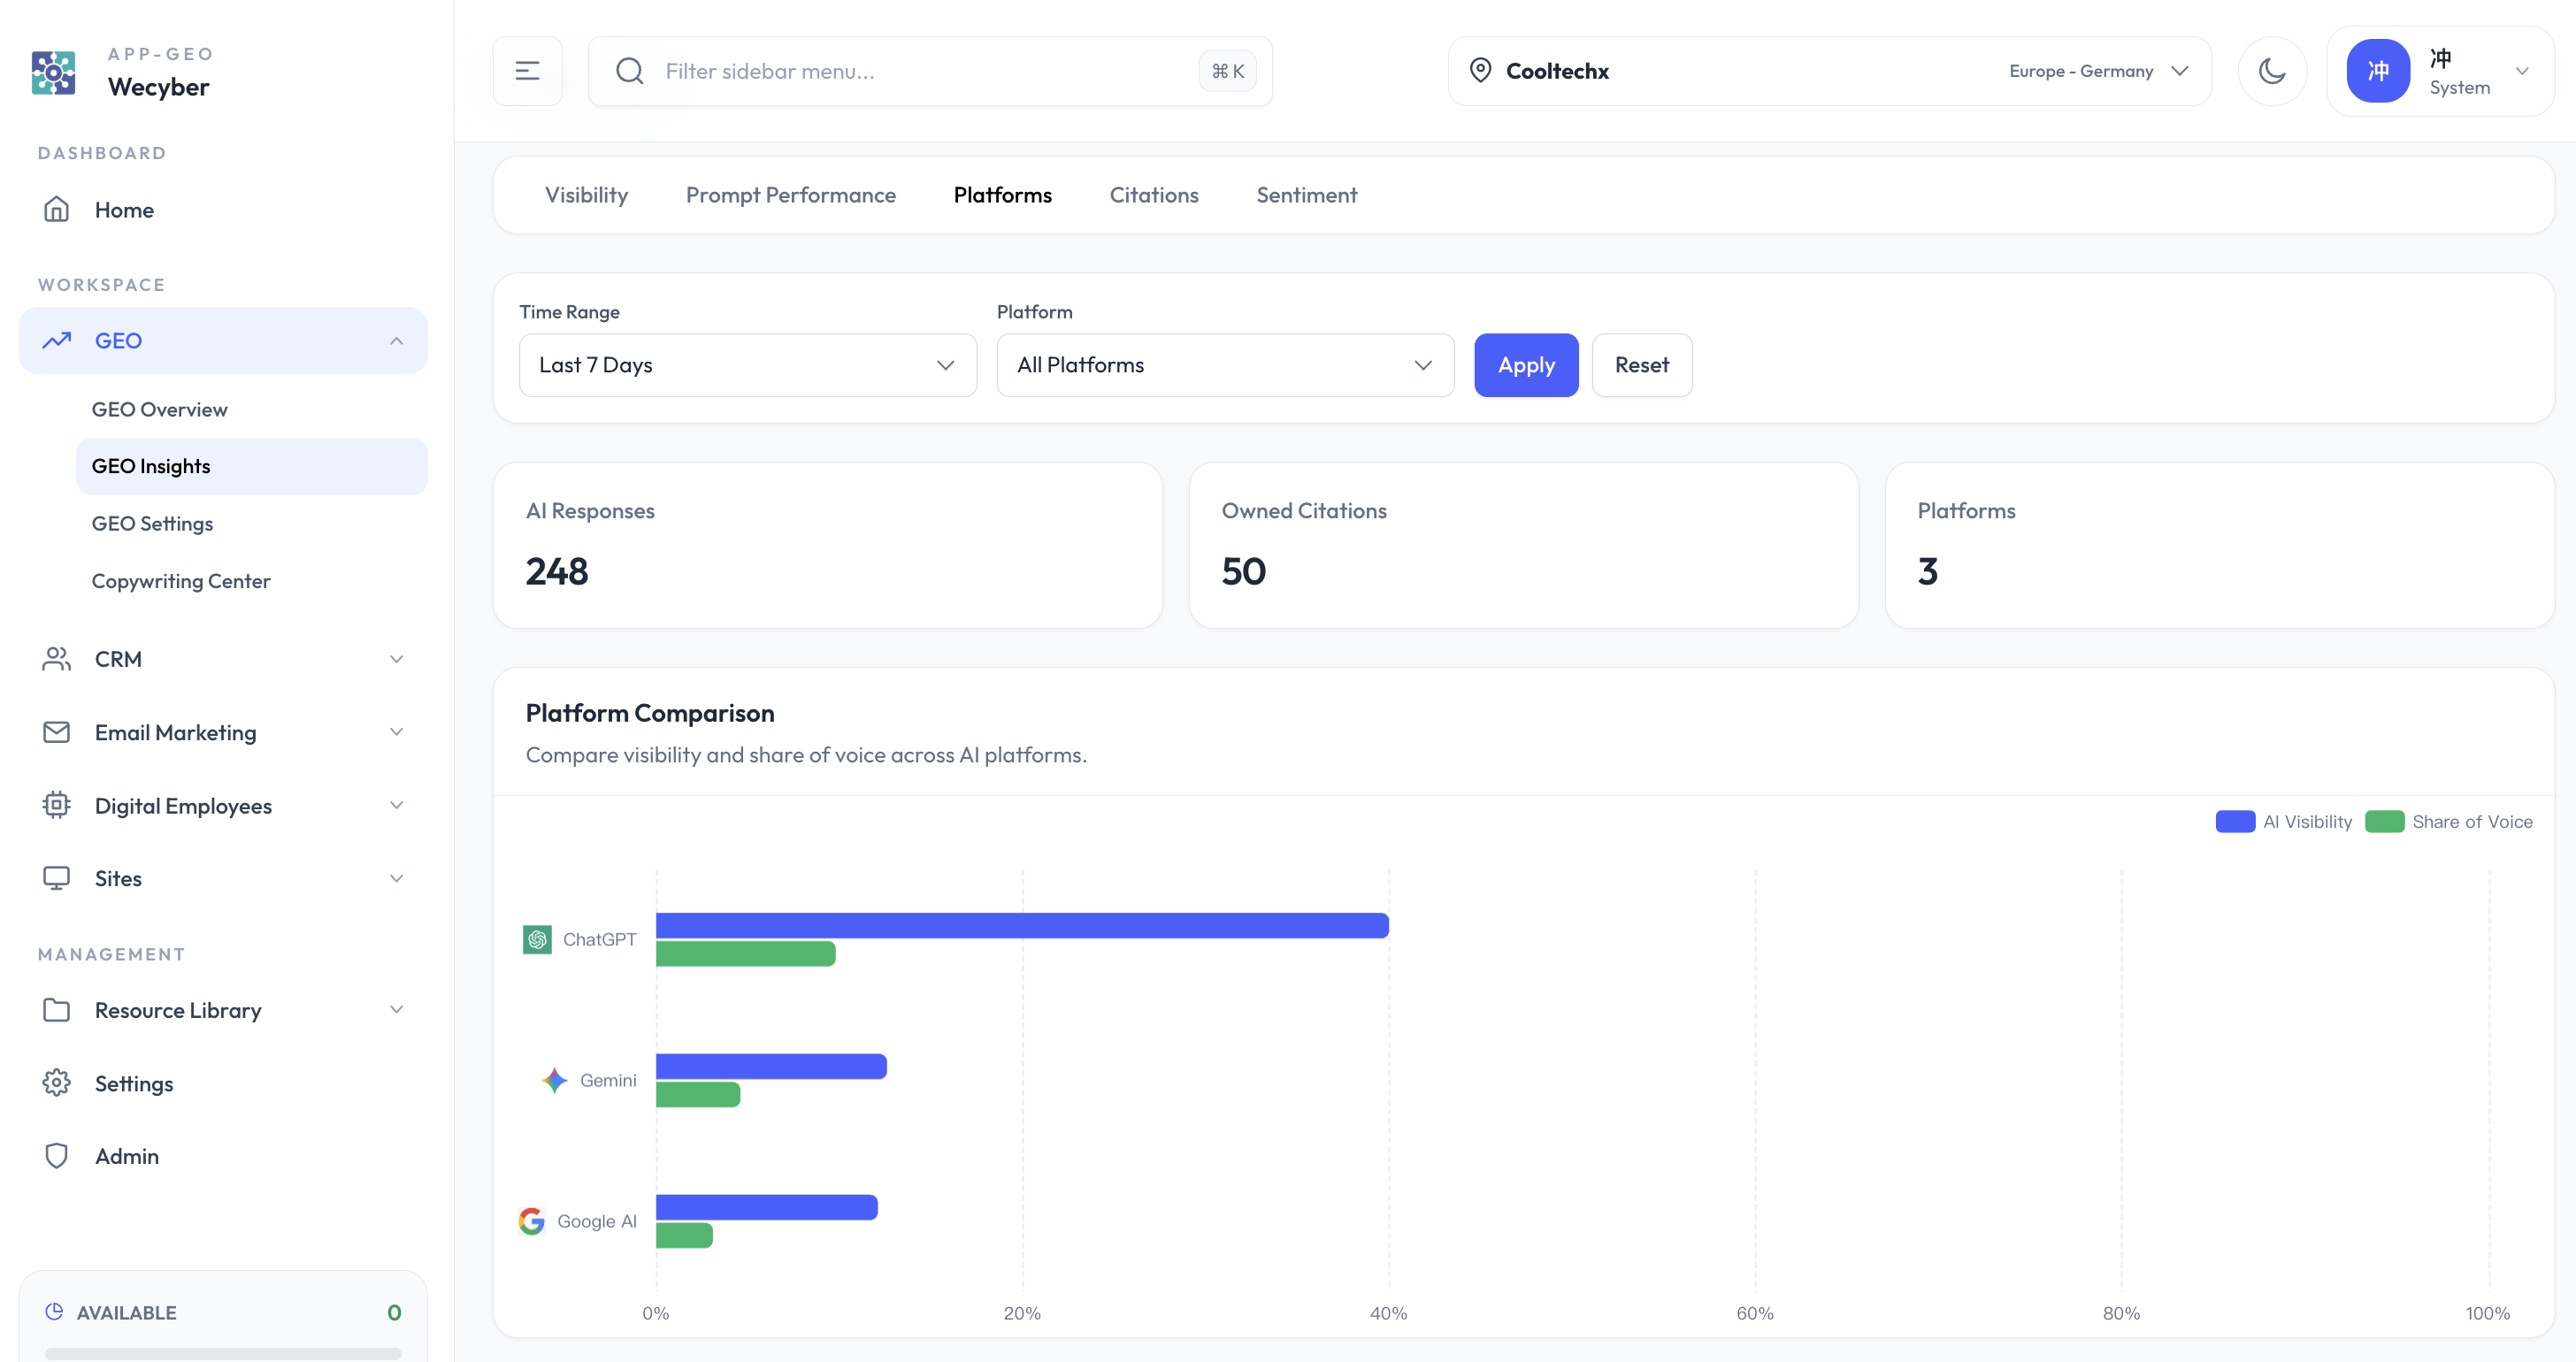The width and height of the screenshot is (2576, 1362).
Task: Click the Reset filter button
Action: click(x=1641, y=365)
